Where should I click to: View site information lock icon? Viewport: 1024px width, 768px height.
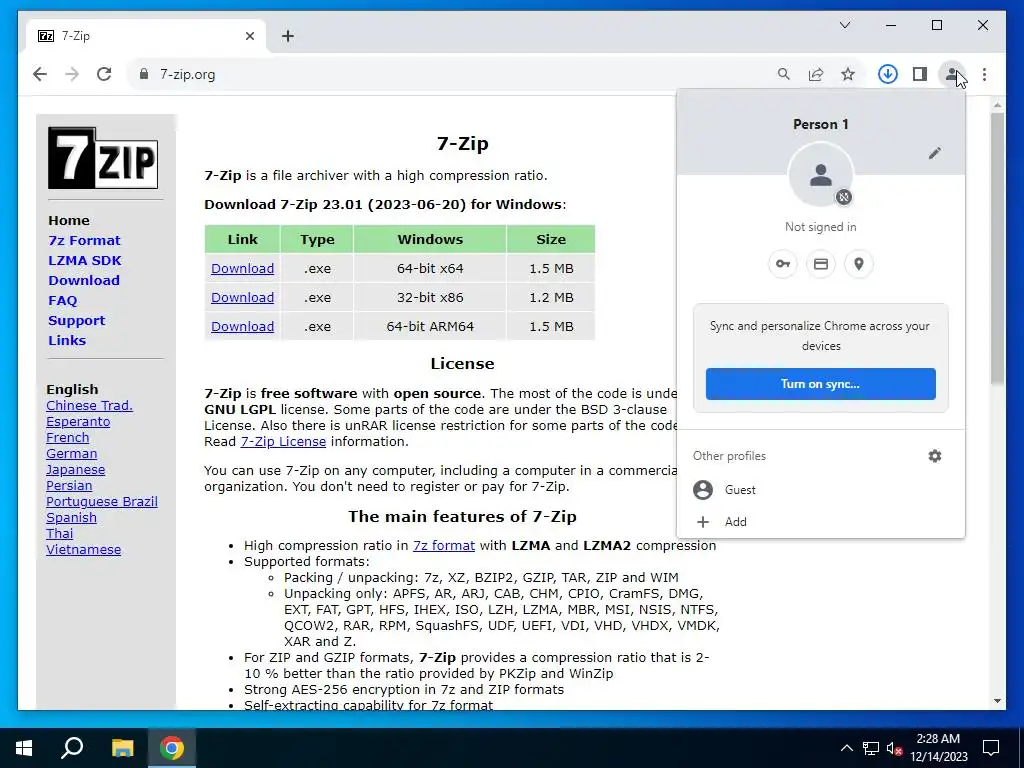144,74
